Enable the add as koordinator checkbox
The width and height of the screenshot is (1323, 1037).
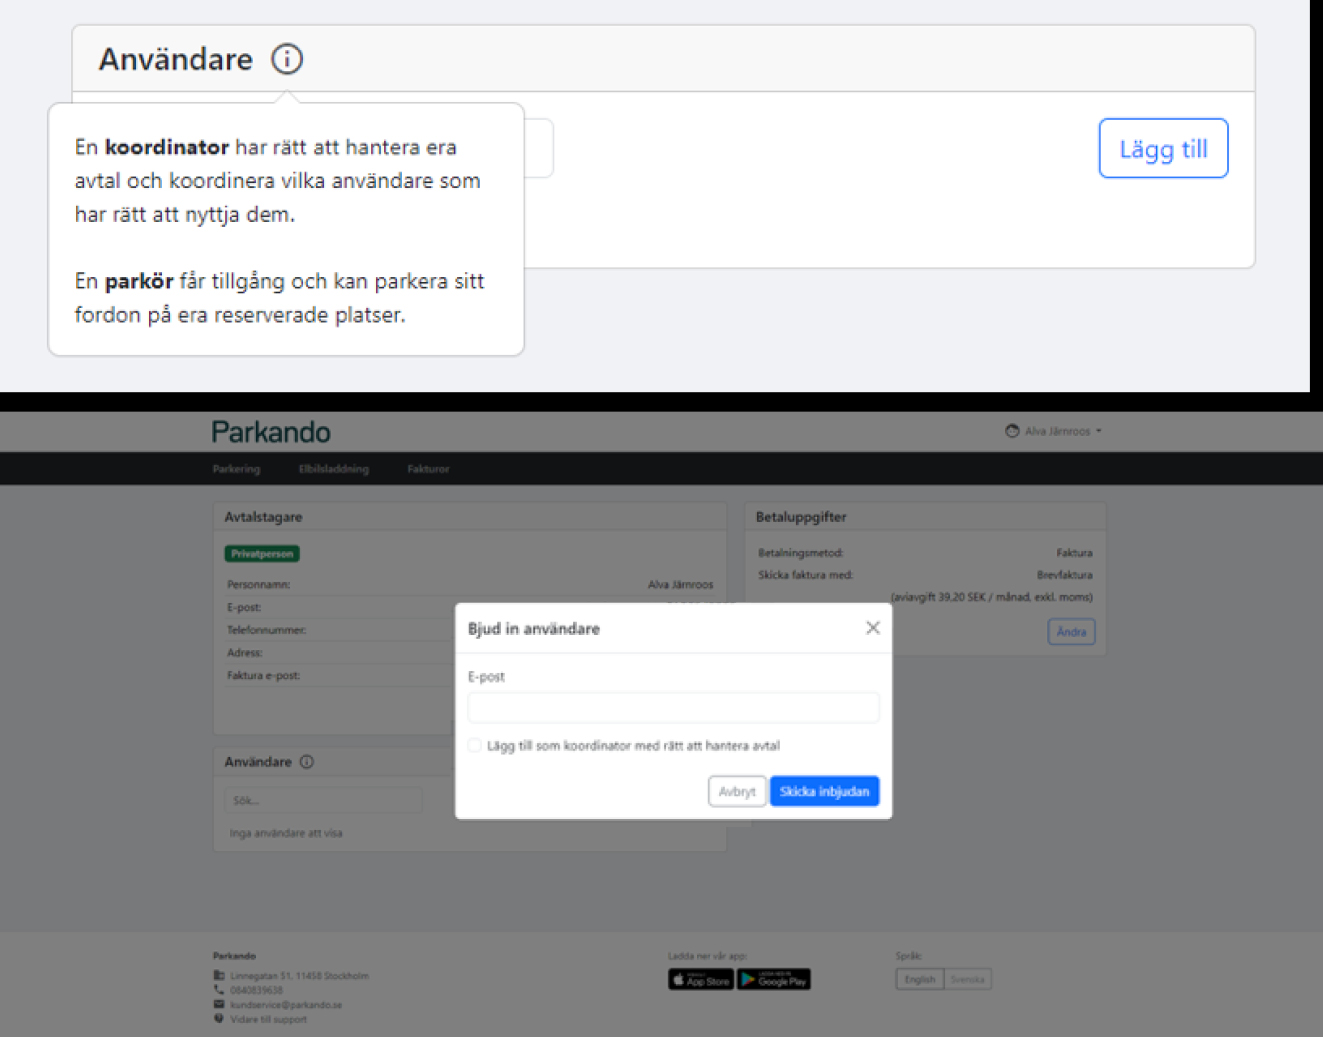coord(475,746)
